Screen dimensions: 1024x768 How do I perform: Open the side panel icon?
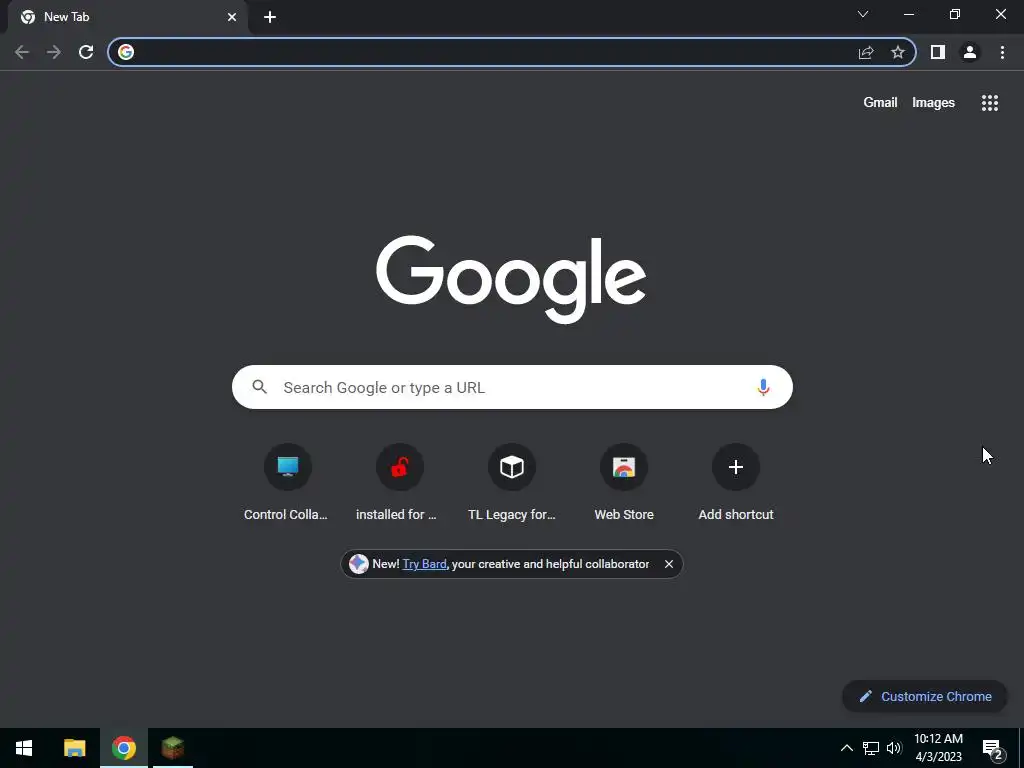[938, 52]
